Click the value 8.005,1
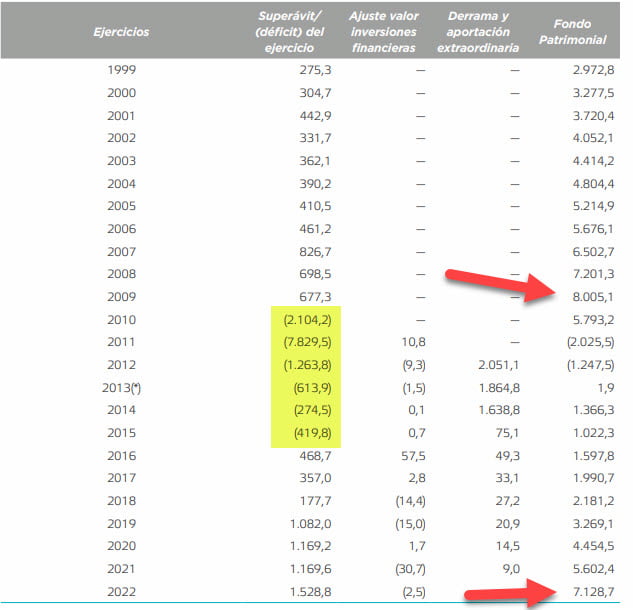The image size is (633, 610). 593,297
